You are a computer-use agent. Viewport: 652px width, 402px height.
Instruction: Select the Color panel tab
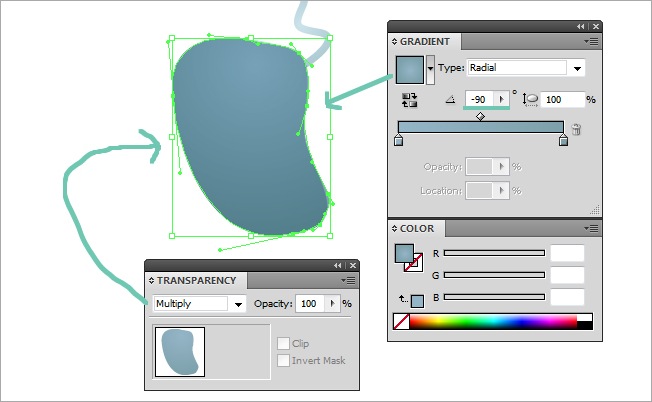tap(416, 229)
